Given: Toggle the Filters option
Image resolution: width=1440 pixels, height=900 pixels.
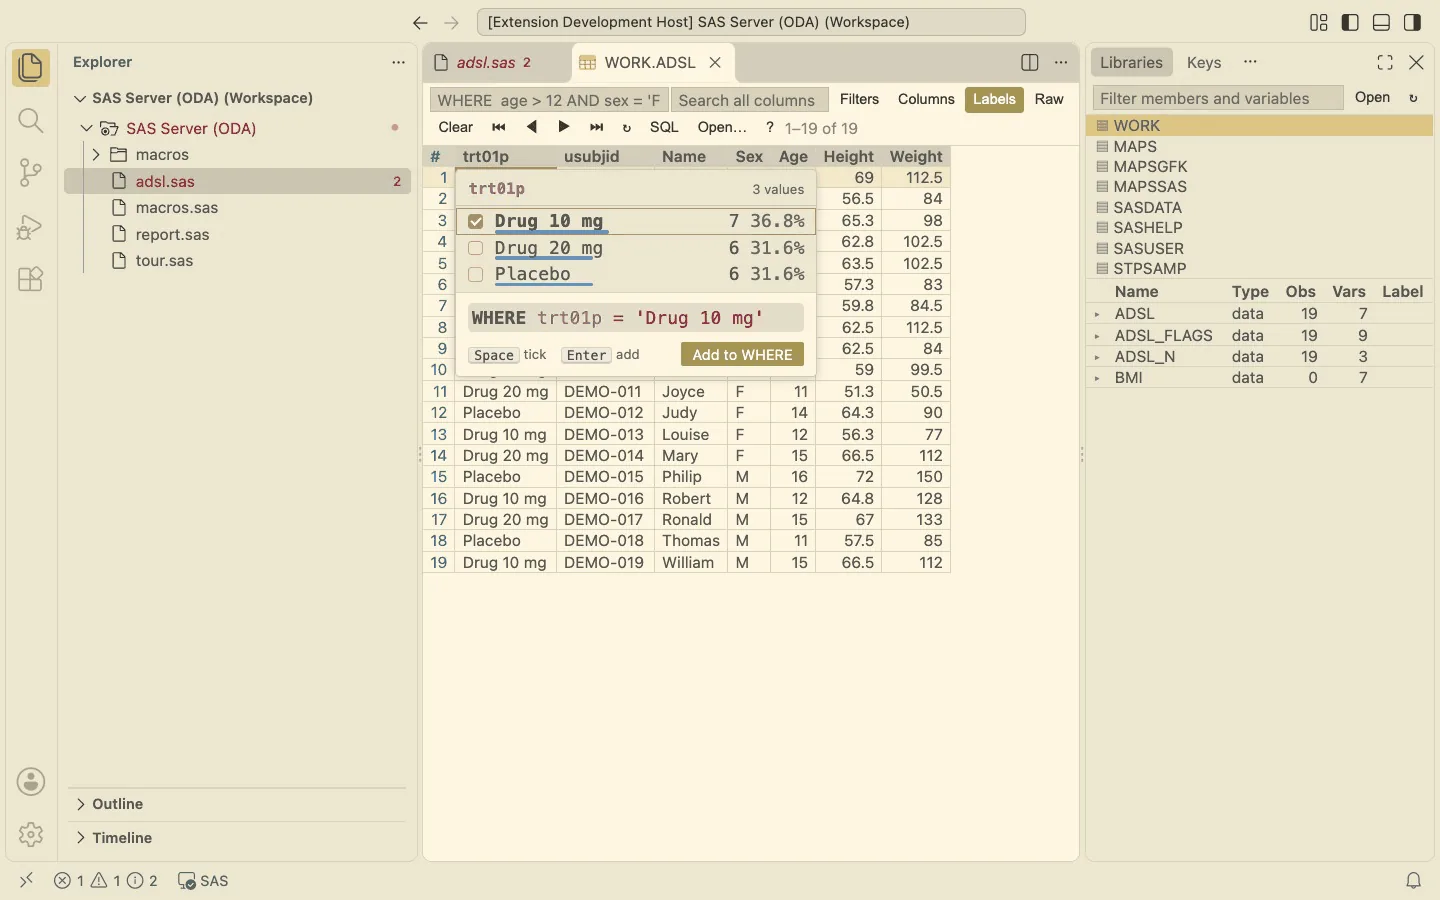Looking at the screenshot, I should point(859,99).
